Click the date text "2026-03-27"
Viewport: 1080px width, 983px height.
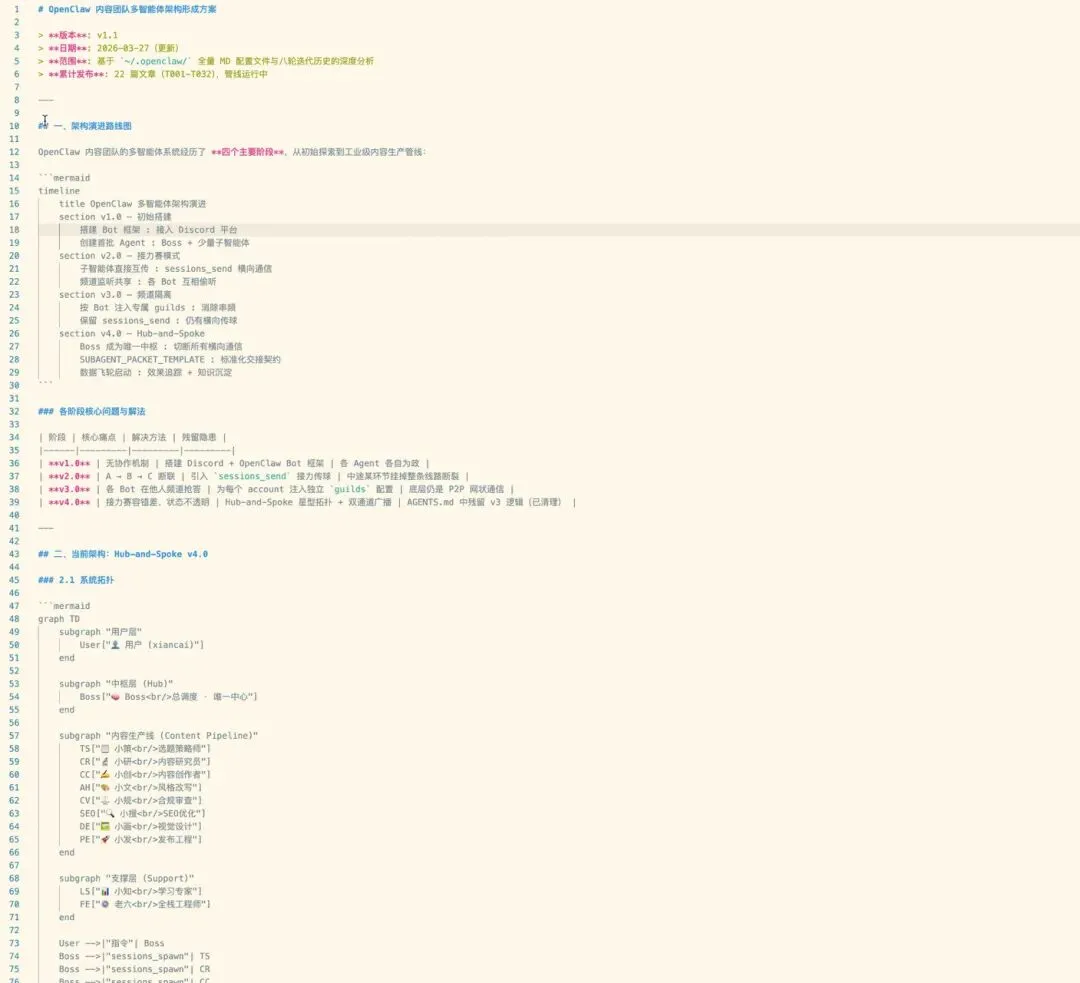tap(123, 48)
